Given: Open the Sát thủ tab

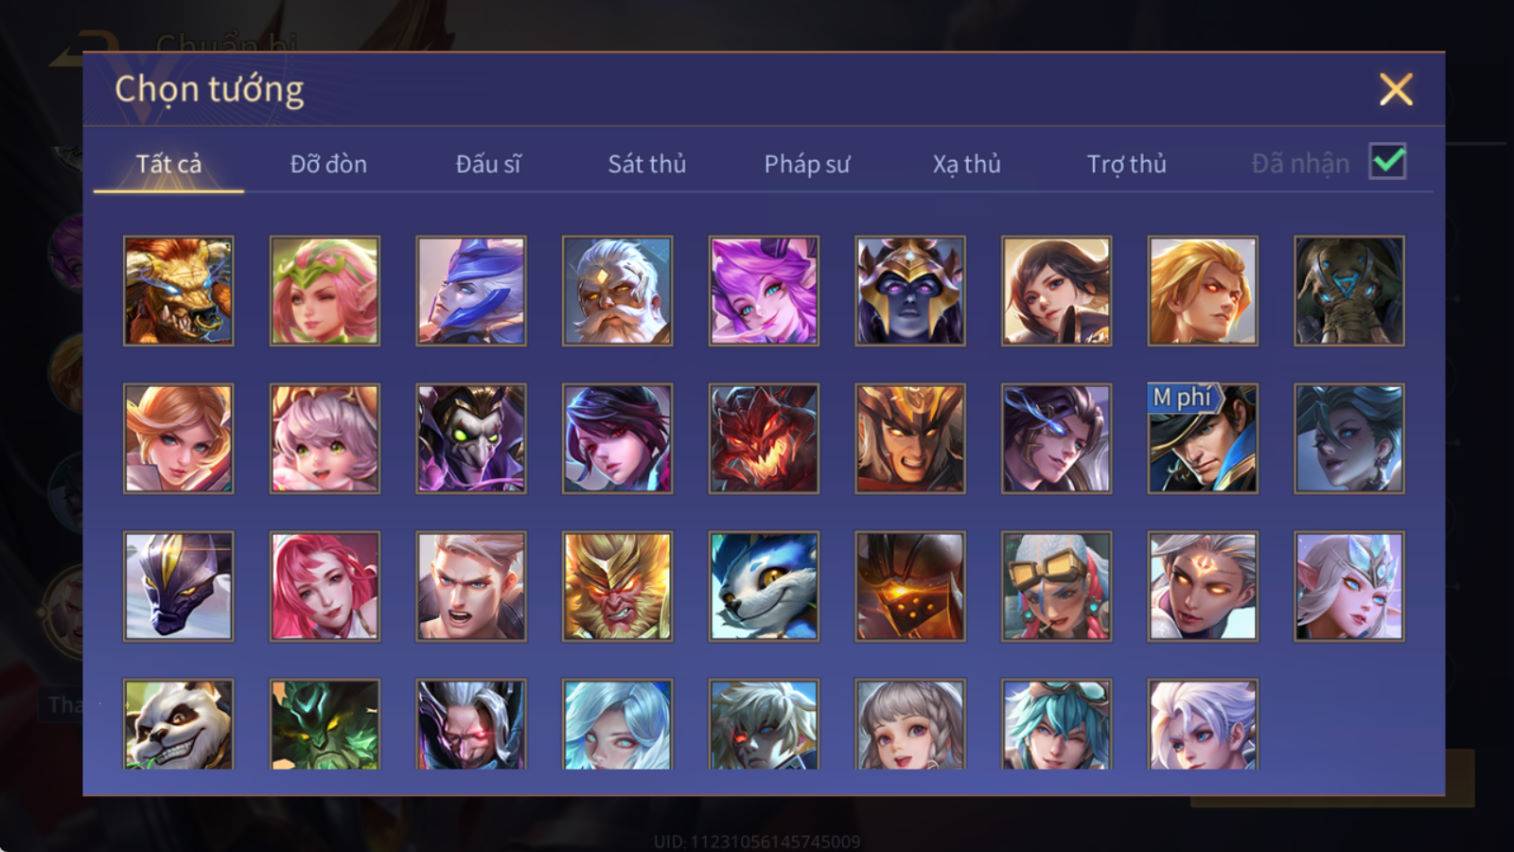Looking at the screenshot, I should pos(647,164).
